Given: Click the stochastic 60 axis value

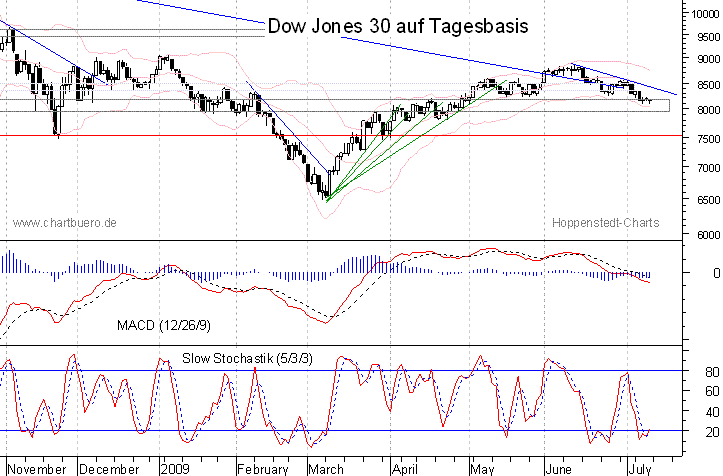Looking at the screenshot, I should point(712,391).
